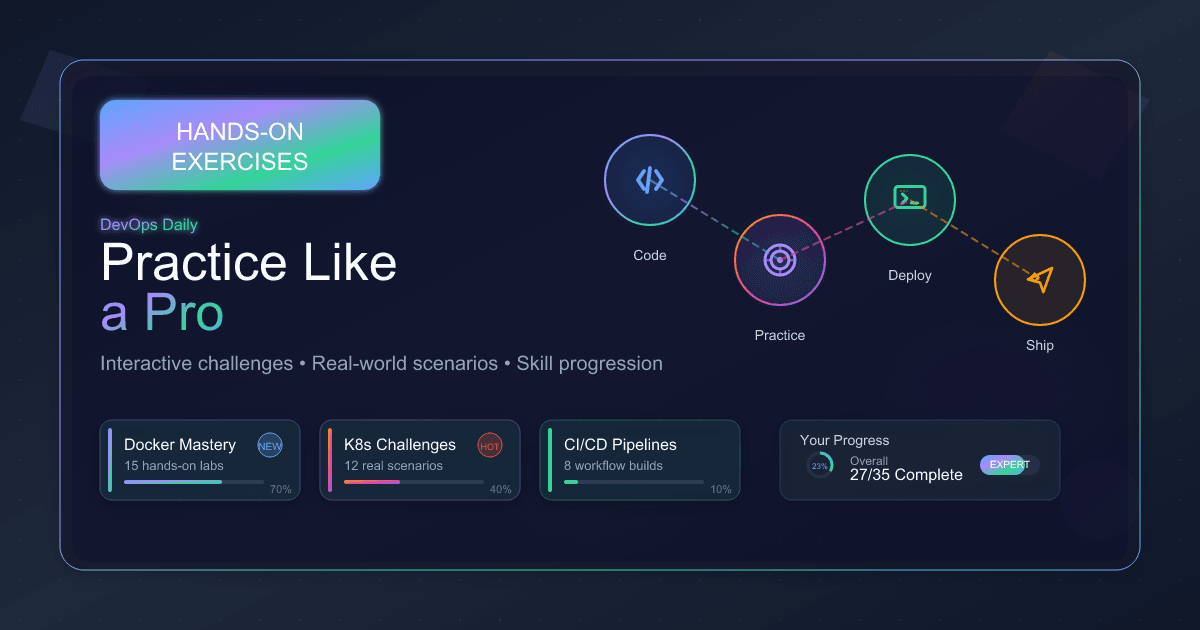The width and height of the screenshot is (1200, 630).
Task: Click the Deploy terminal icon
Action: [909, 200]
